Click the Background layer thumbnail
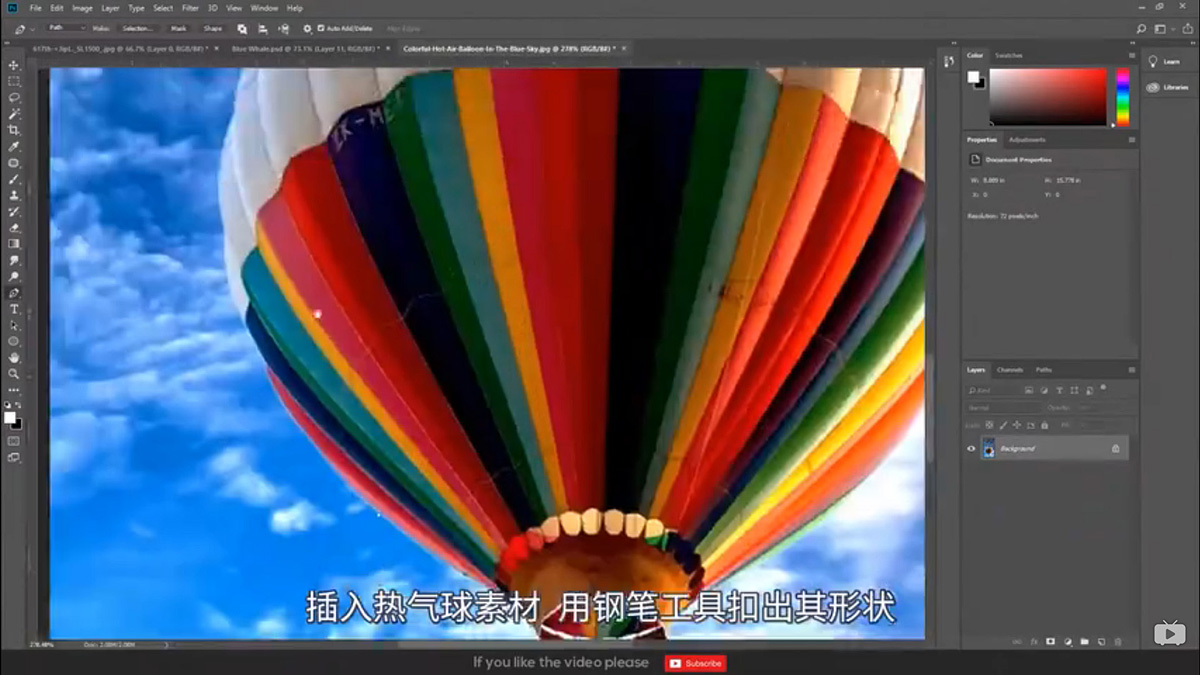Image resolution: width=1200 pixels, height=675 pixels. (989, 447)
